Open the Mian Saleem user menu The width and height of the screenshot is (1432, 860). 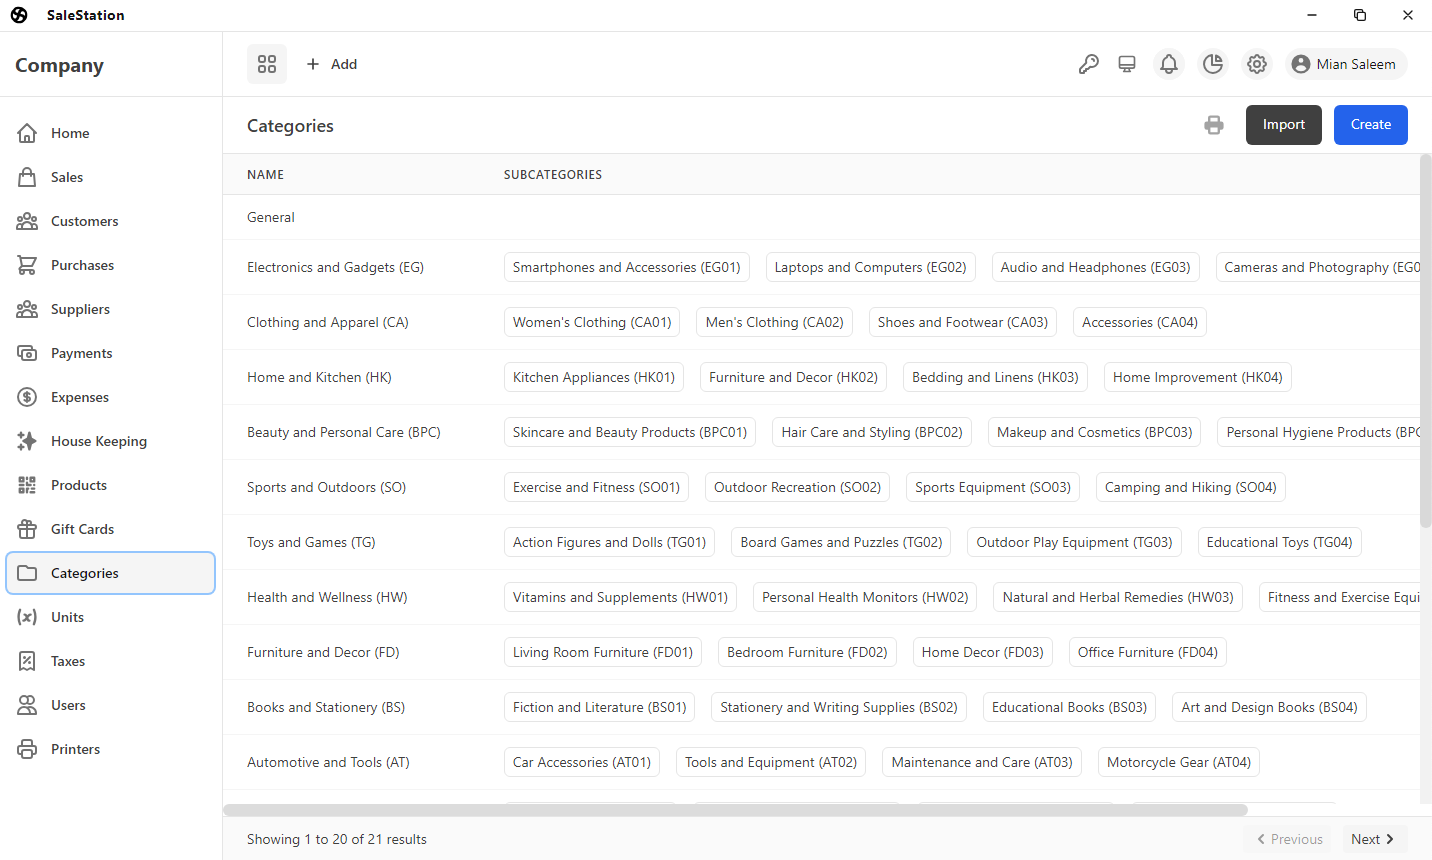(1346, 64)
